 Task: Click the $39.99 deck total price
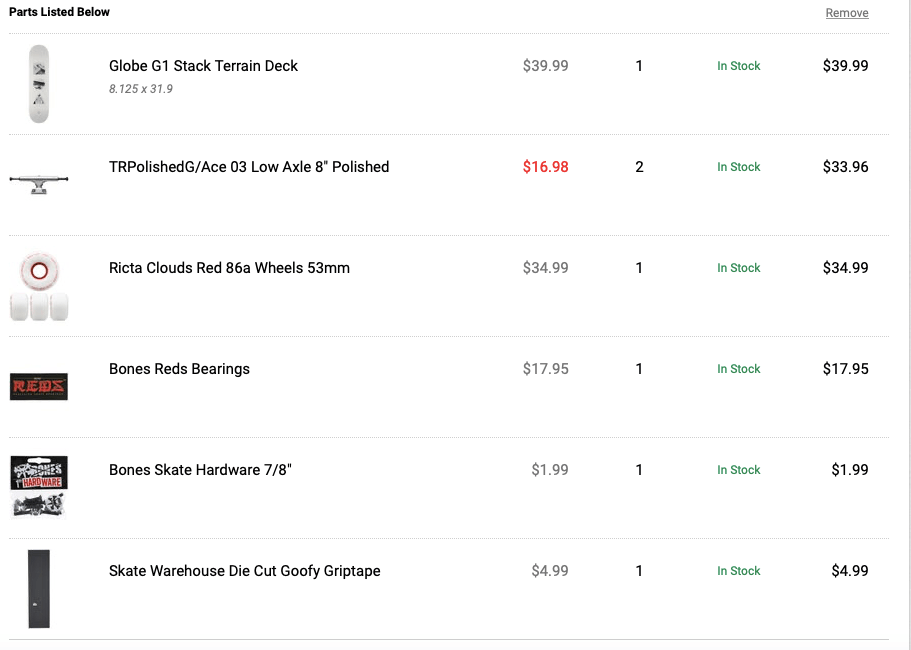(x=845, y=66)
